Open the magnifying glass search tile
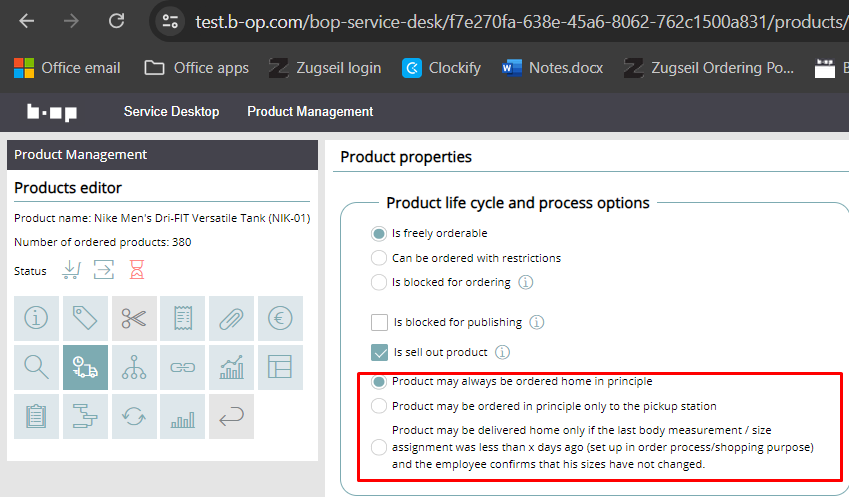Viewport: 849px width, 497px height. [36, 368]
